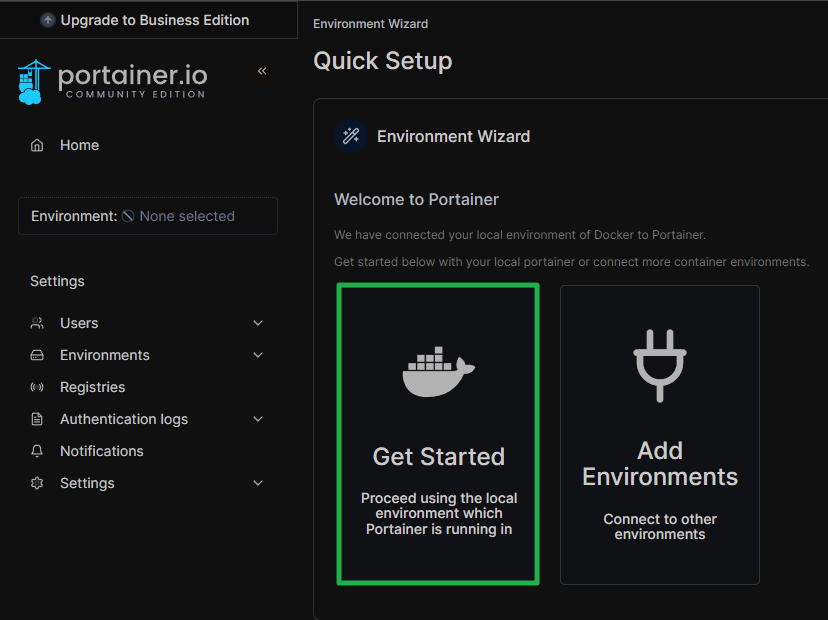Click the Home house icon
Screen dimensions: 828x620
[x=37, y=145]
